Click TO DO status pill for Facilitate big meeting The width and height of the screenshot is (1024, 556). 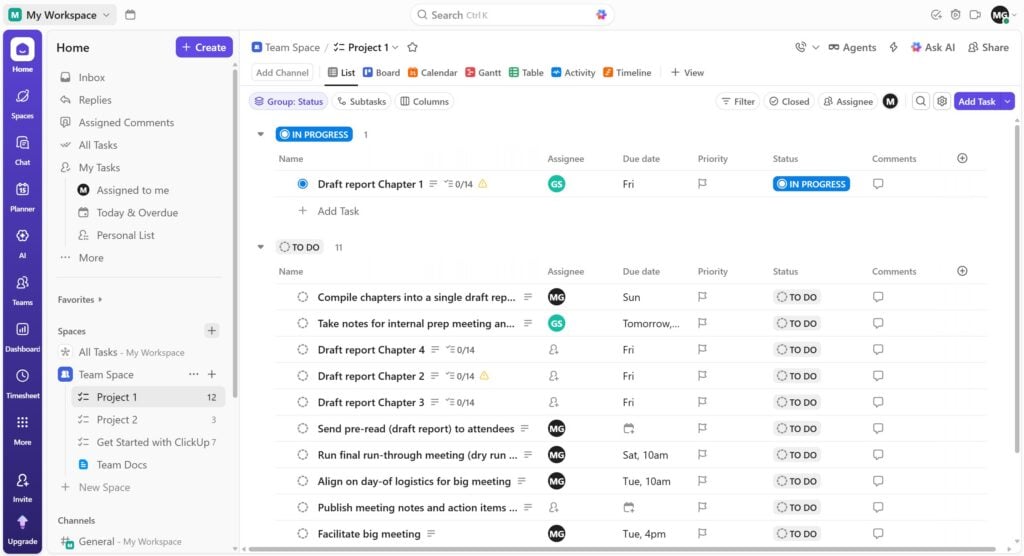(x=797, y=534)
